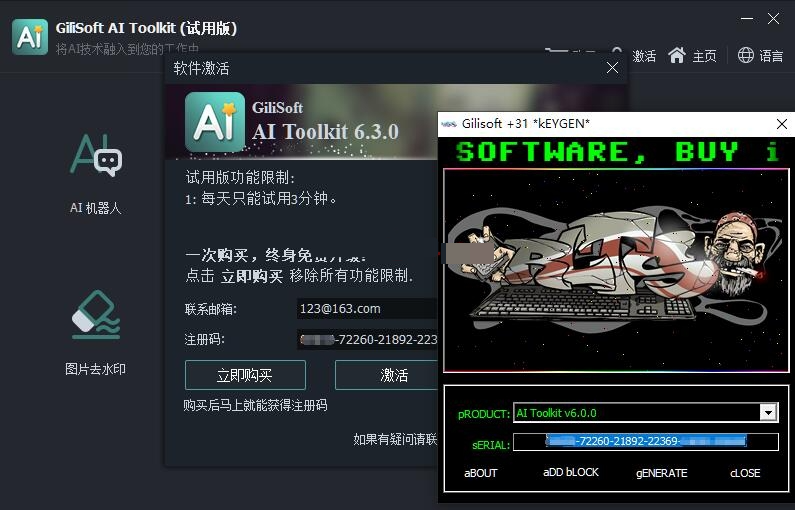Click the home icon beside 主页
This screenshot has height=510, width=795.
click(x=677, y=55)
